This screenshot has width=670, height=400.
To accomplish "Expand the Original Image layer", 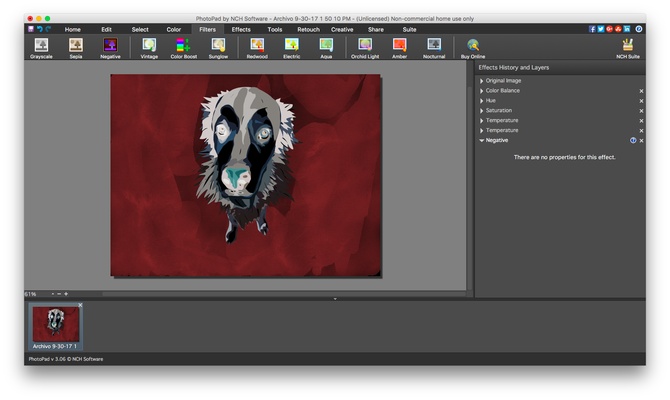I will (482, 81).
